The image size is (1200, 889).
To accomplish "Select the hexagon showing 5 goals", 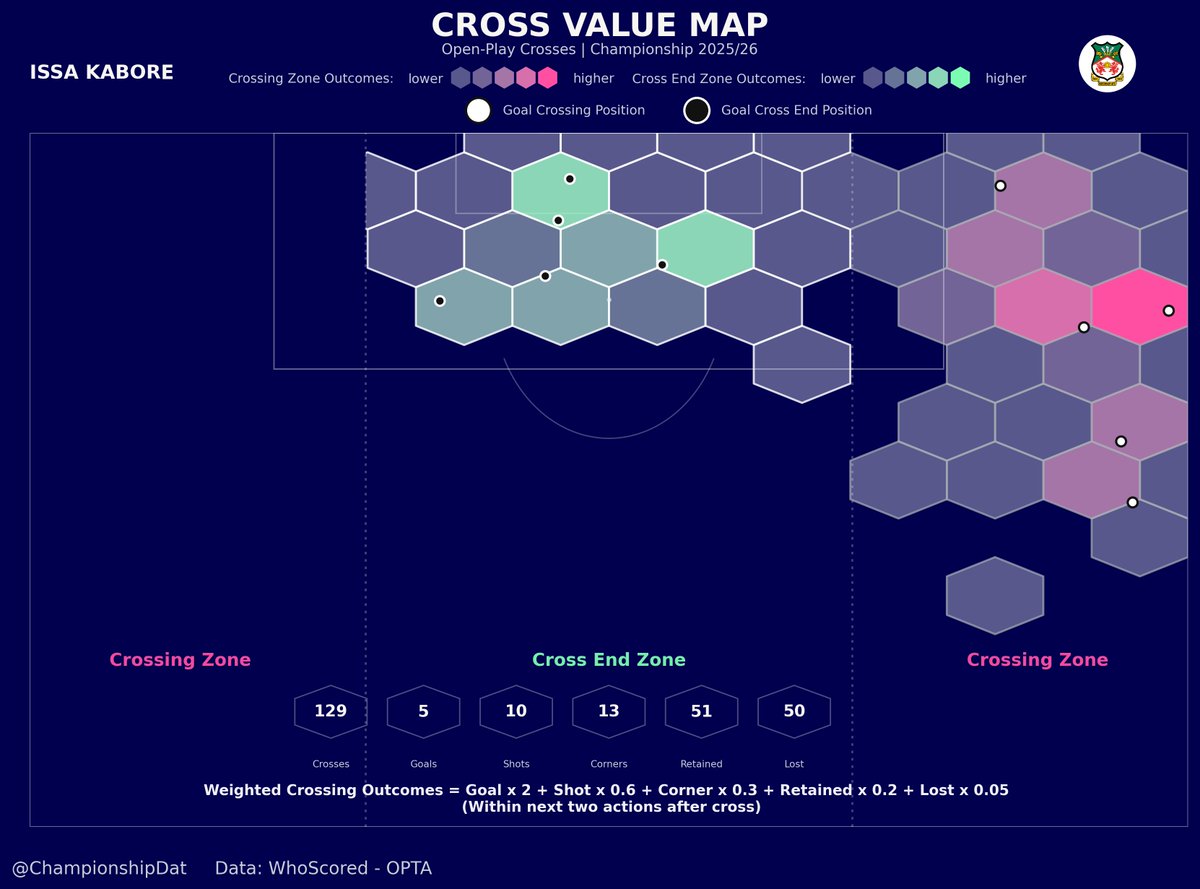I will (423, 712).
